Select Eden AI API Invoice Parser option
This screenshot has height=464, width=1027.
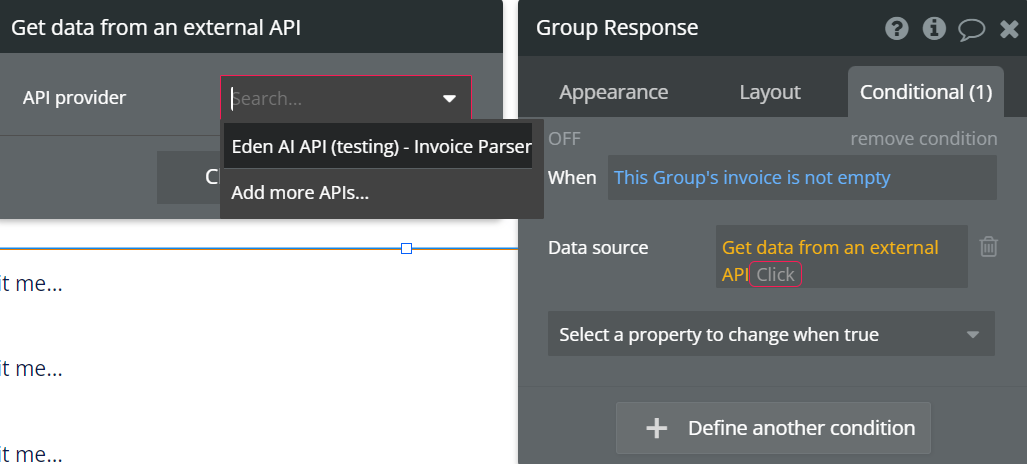pos(381,146)
